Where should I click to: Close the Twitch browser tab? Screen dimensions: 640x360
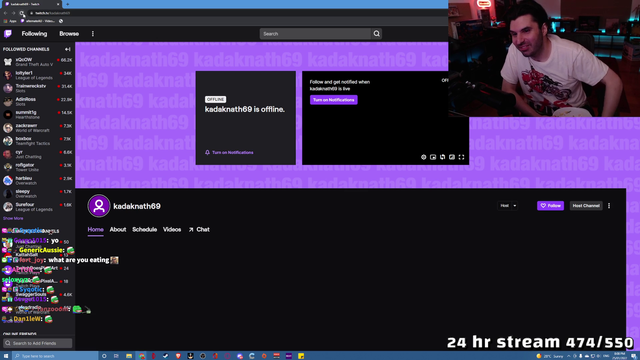[x=58, y=4]
